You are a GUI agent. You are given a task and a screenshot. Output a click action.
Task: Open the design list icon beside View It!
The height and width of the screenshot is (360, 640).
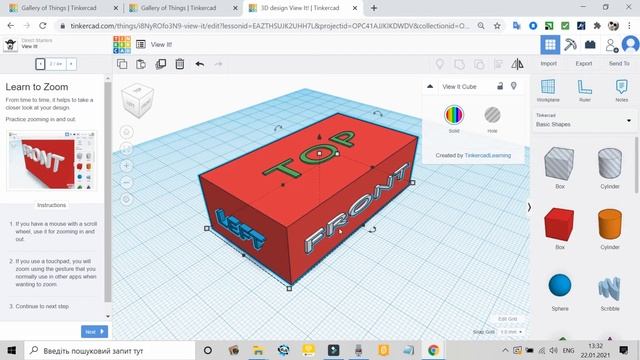point(141,44)
